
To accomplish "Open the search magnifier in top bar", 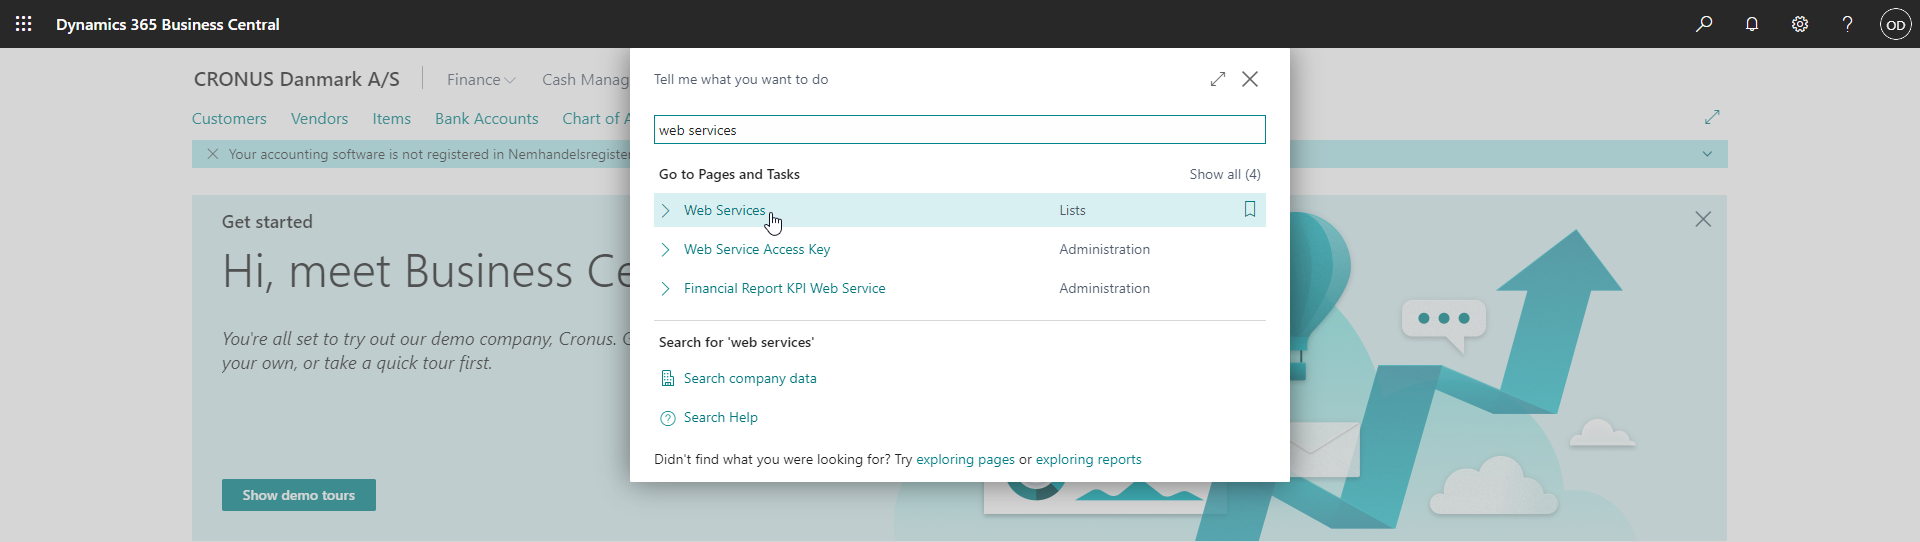I will pyautogui.click(x=1704, y=24).
